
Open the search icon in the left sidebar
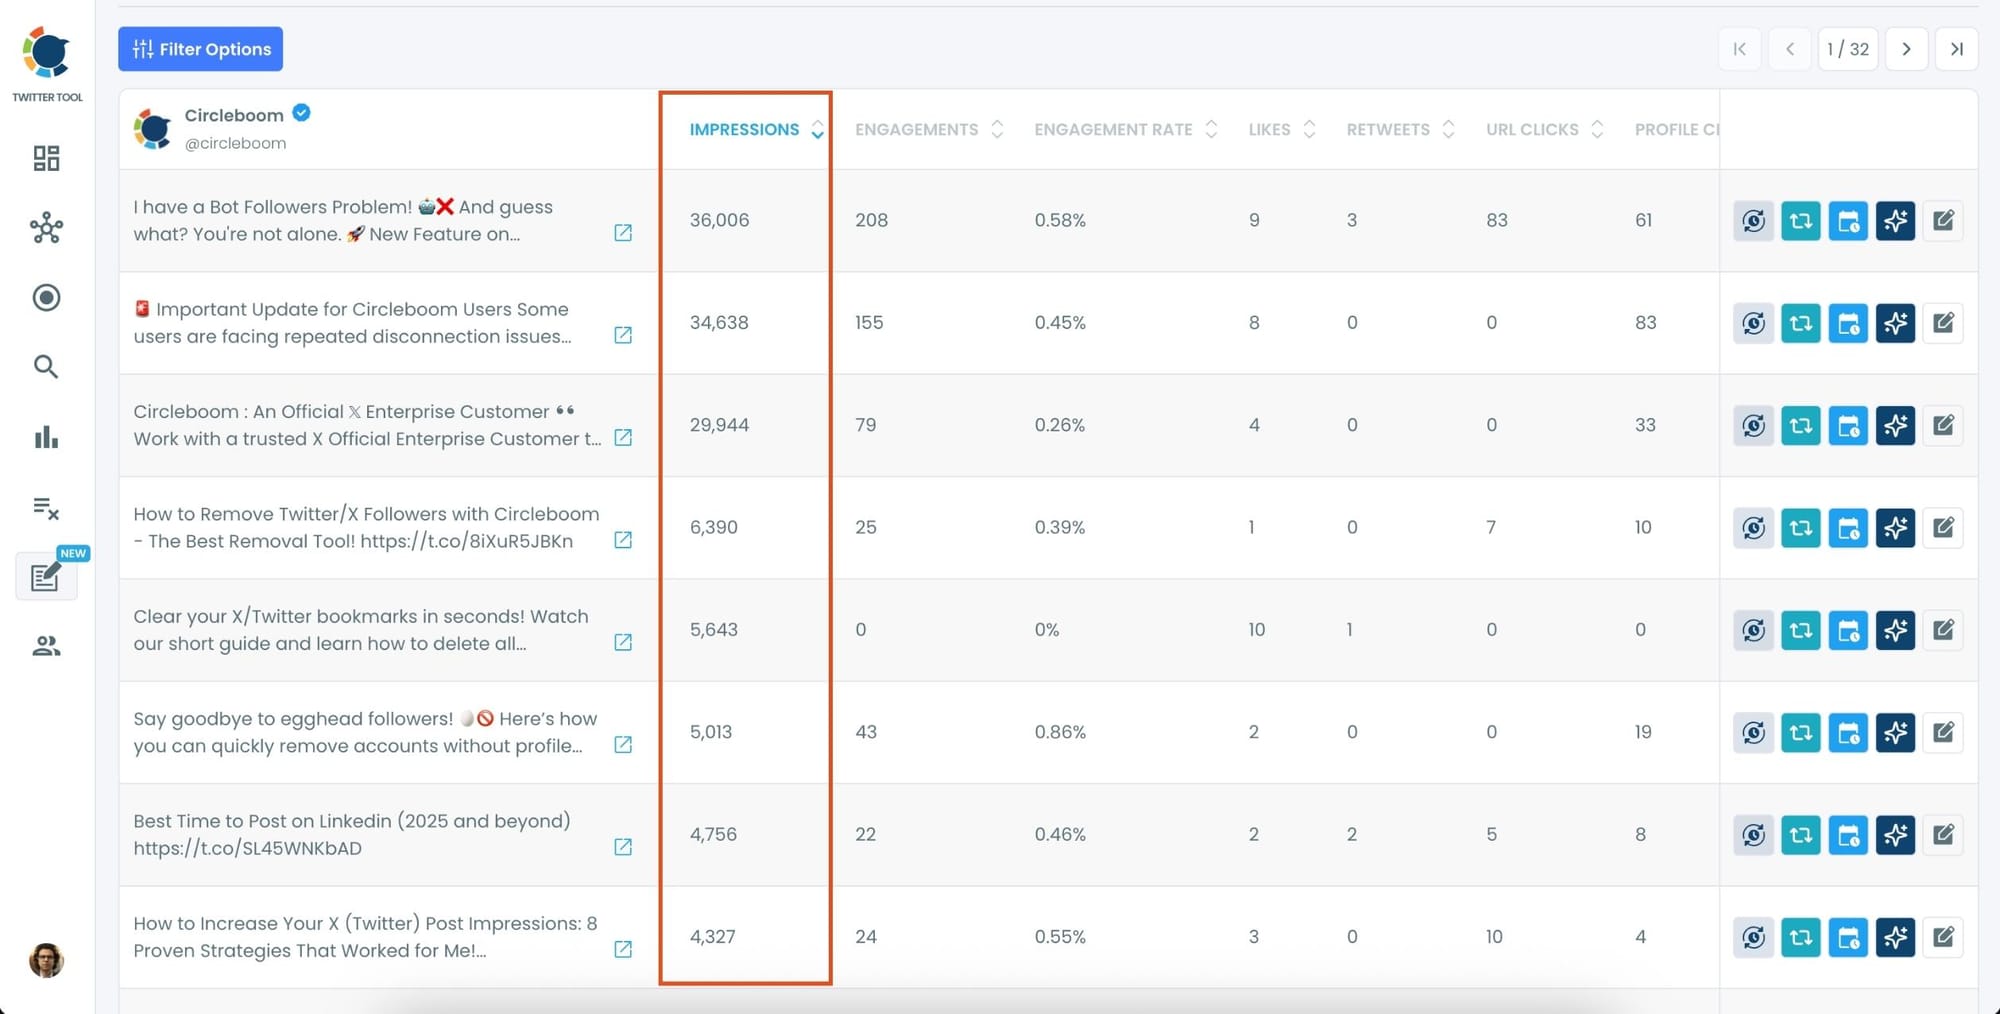coord(46,367)
